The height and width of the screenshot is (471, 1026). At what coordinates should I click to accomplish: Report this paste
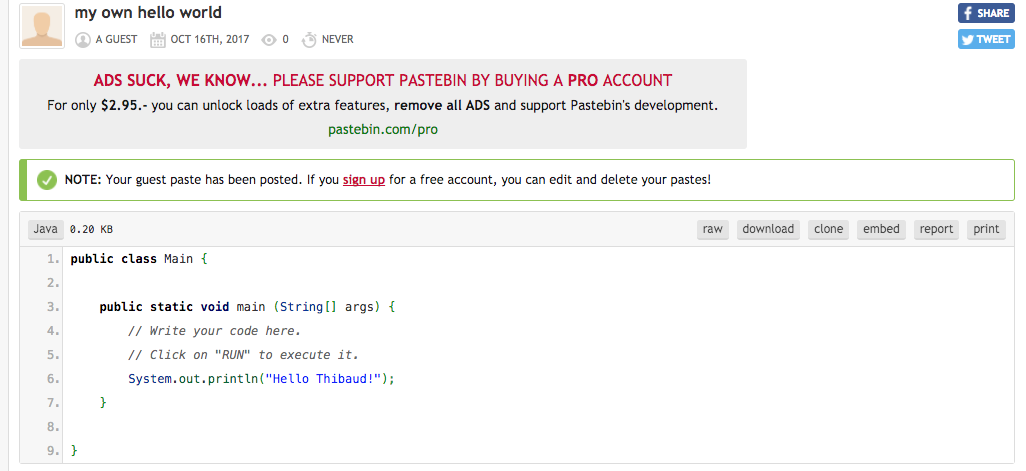click(x=936, y=229)
